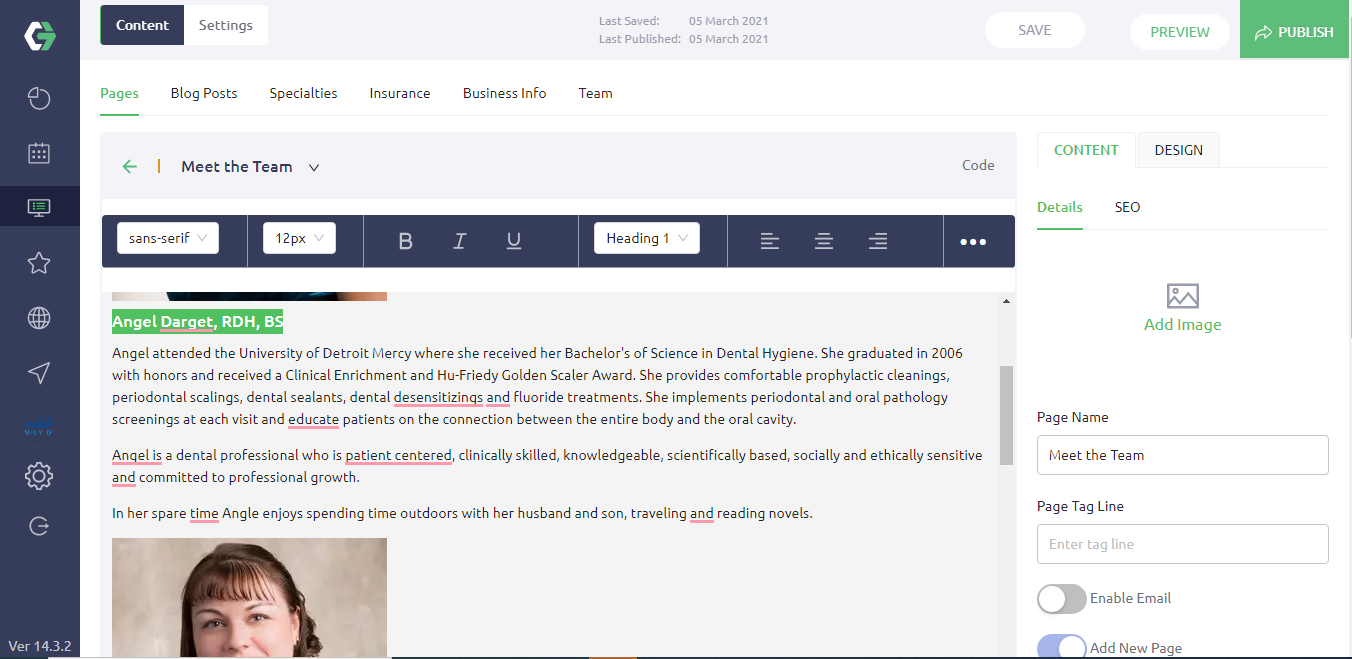Click the Page Tag Line input field
This screenshot has width=1352, height=659.
coord(1183,544)
